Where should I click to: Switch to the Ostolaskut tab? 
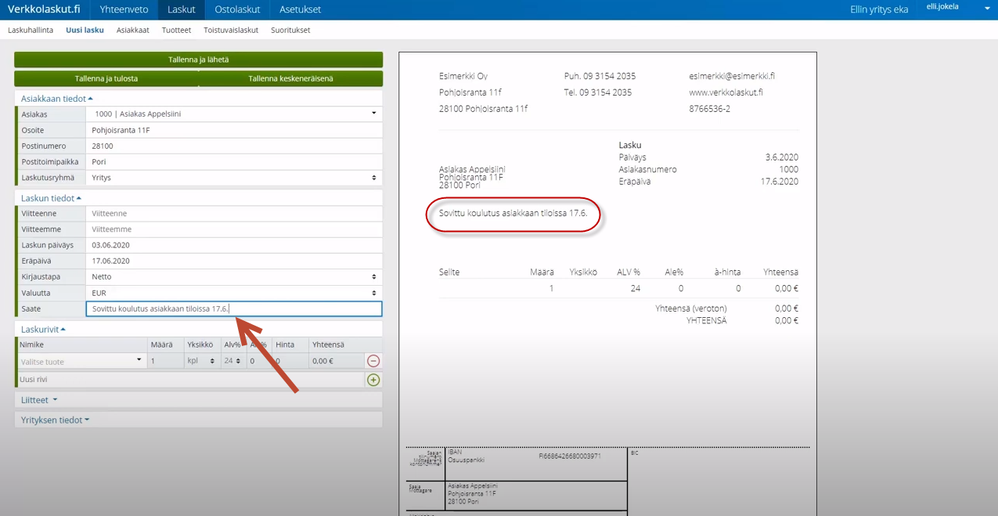(238, 9)
